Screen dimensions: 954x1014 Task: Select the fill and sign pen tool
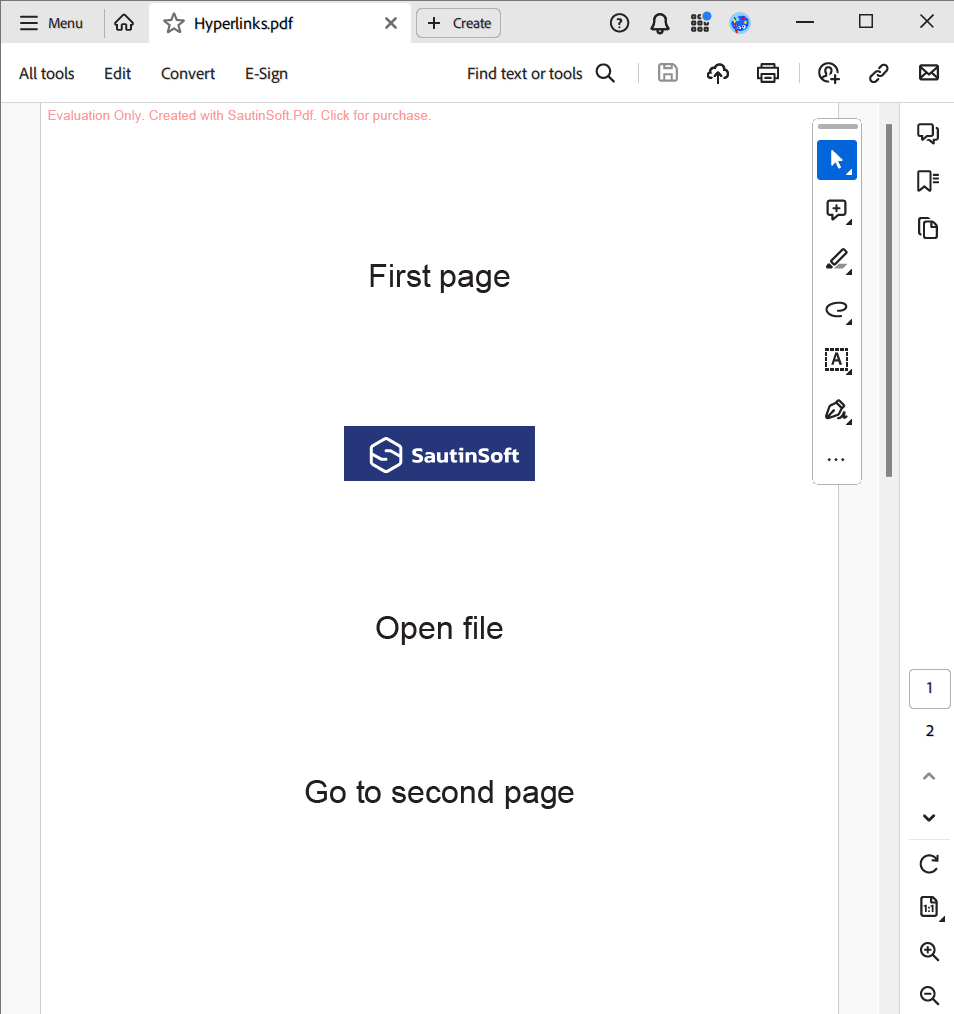[x=837, y=410]
